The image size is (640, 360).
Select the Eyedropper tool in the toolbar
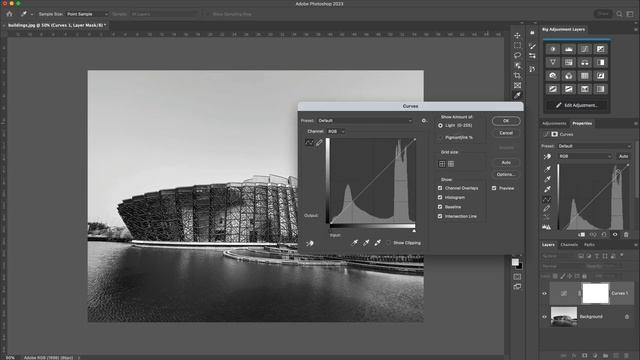pos(517,95)
